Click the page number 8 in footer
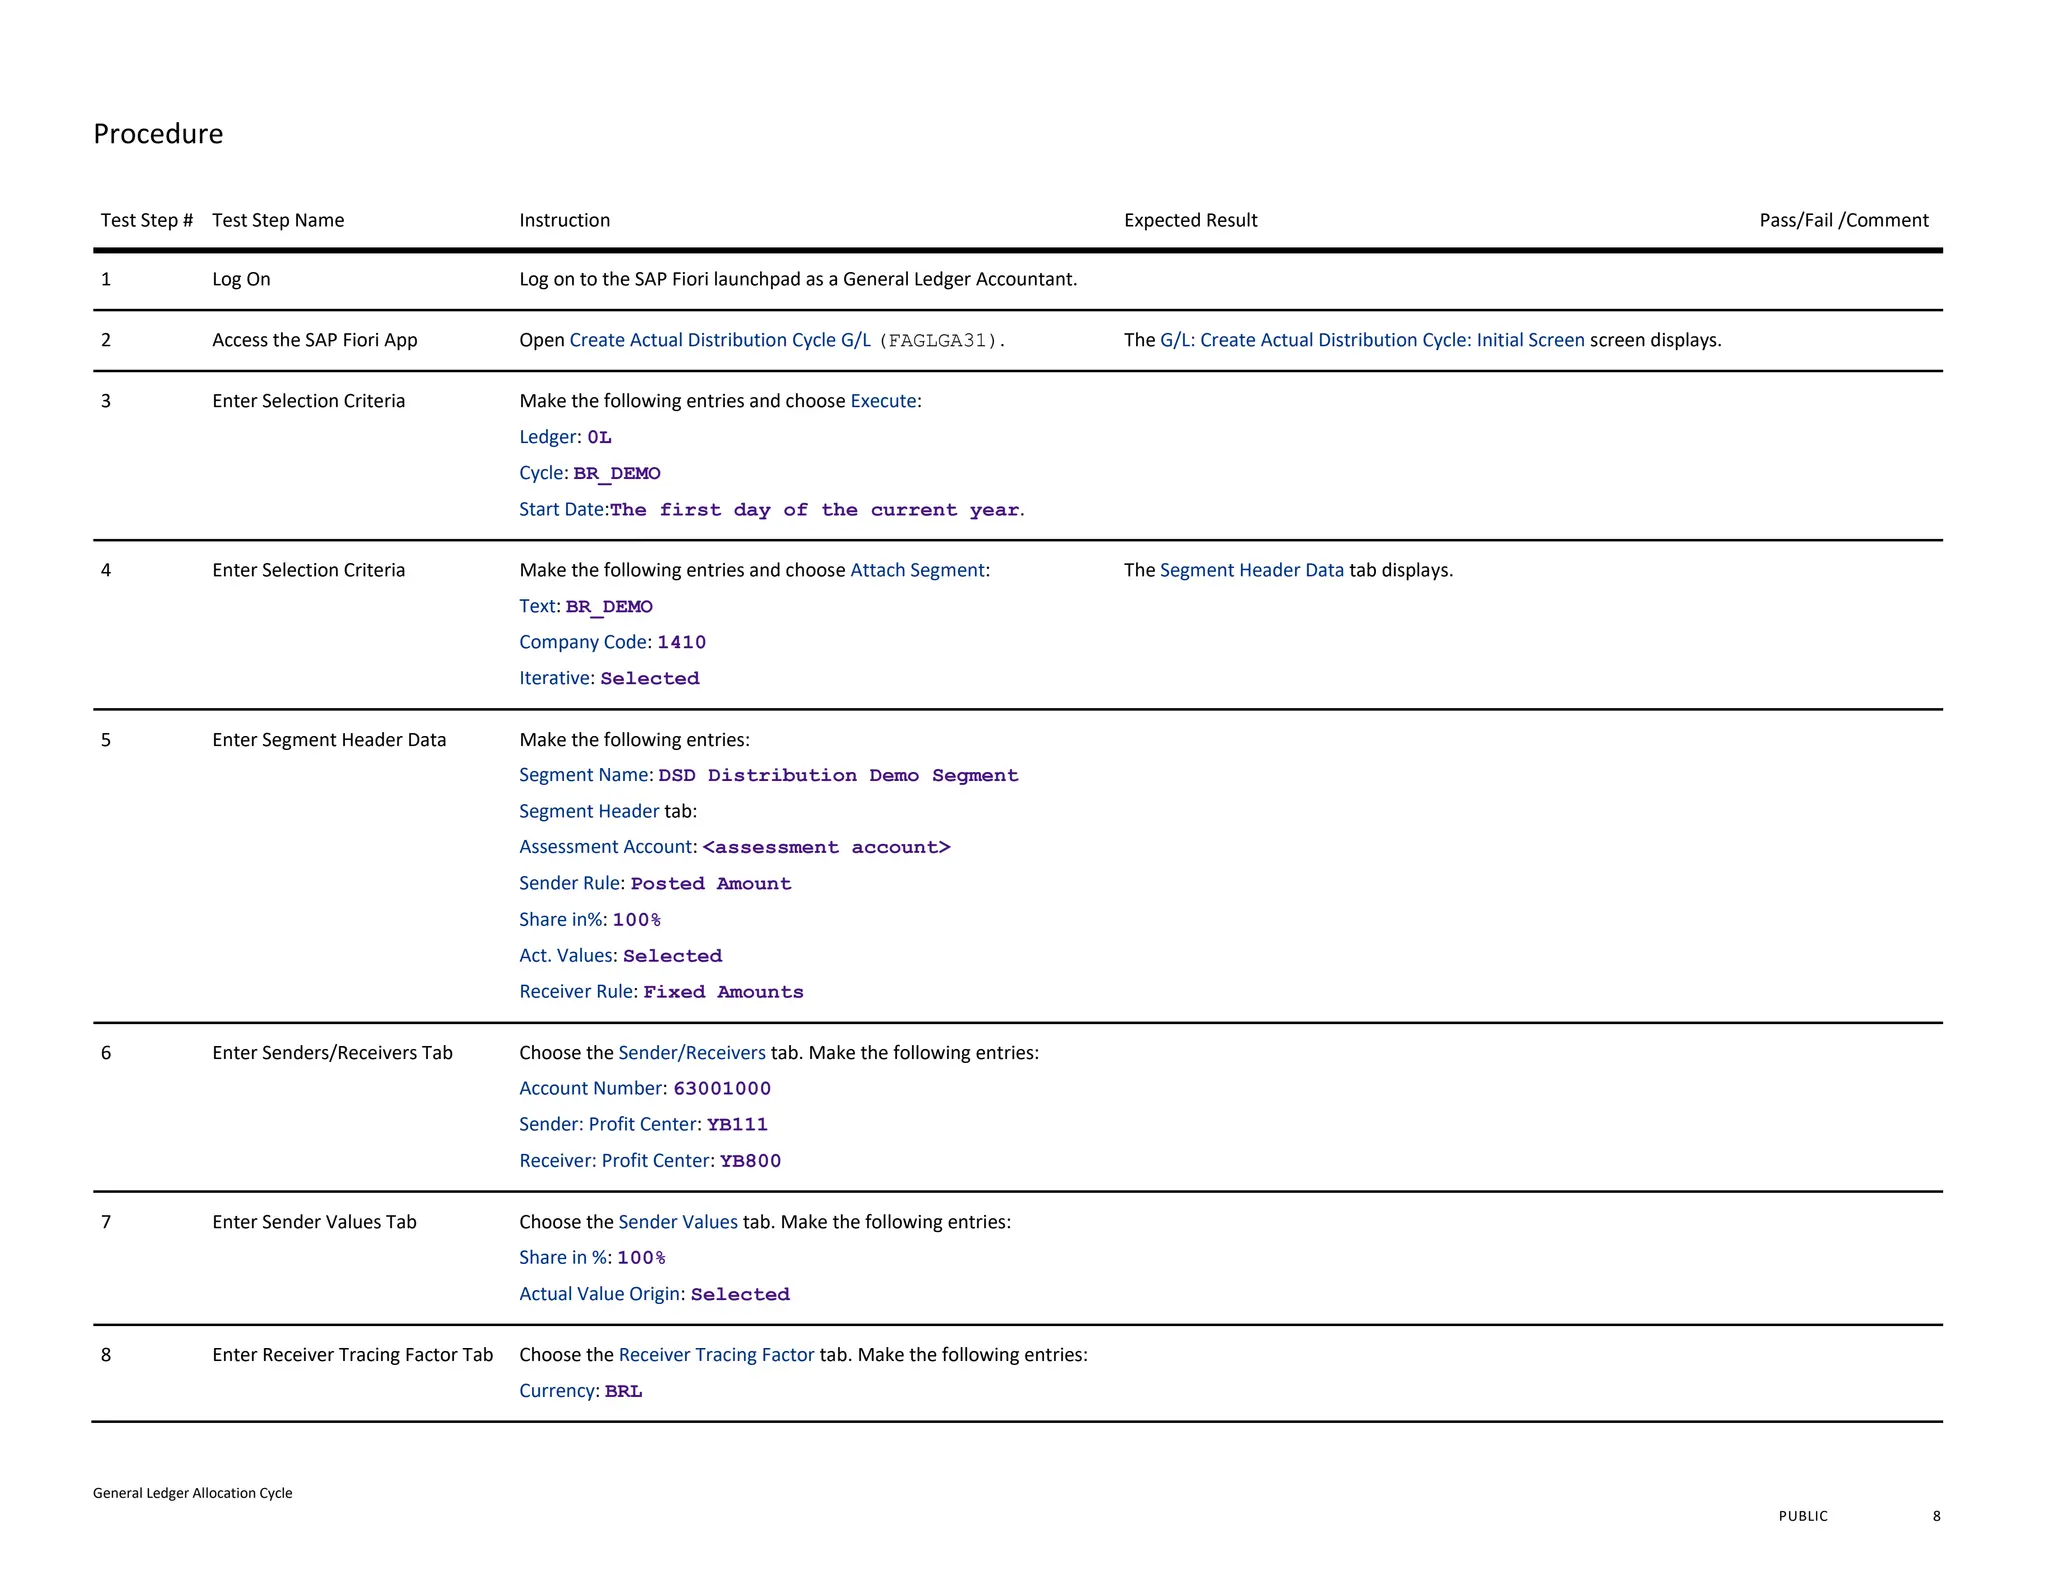The height and width of the screenshot is (1582, 2048). 1936,1516
